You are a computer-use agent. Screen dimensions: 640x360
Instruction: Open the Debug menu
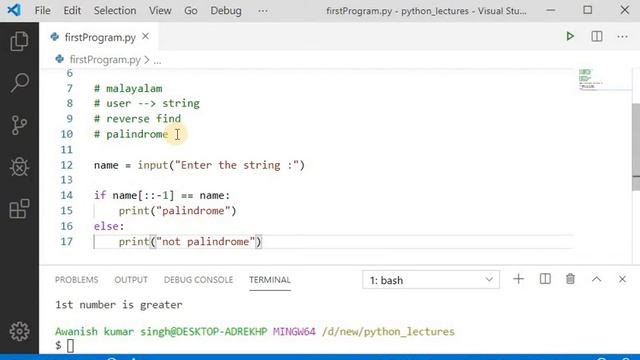[226, 11]
